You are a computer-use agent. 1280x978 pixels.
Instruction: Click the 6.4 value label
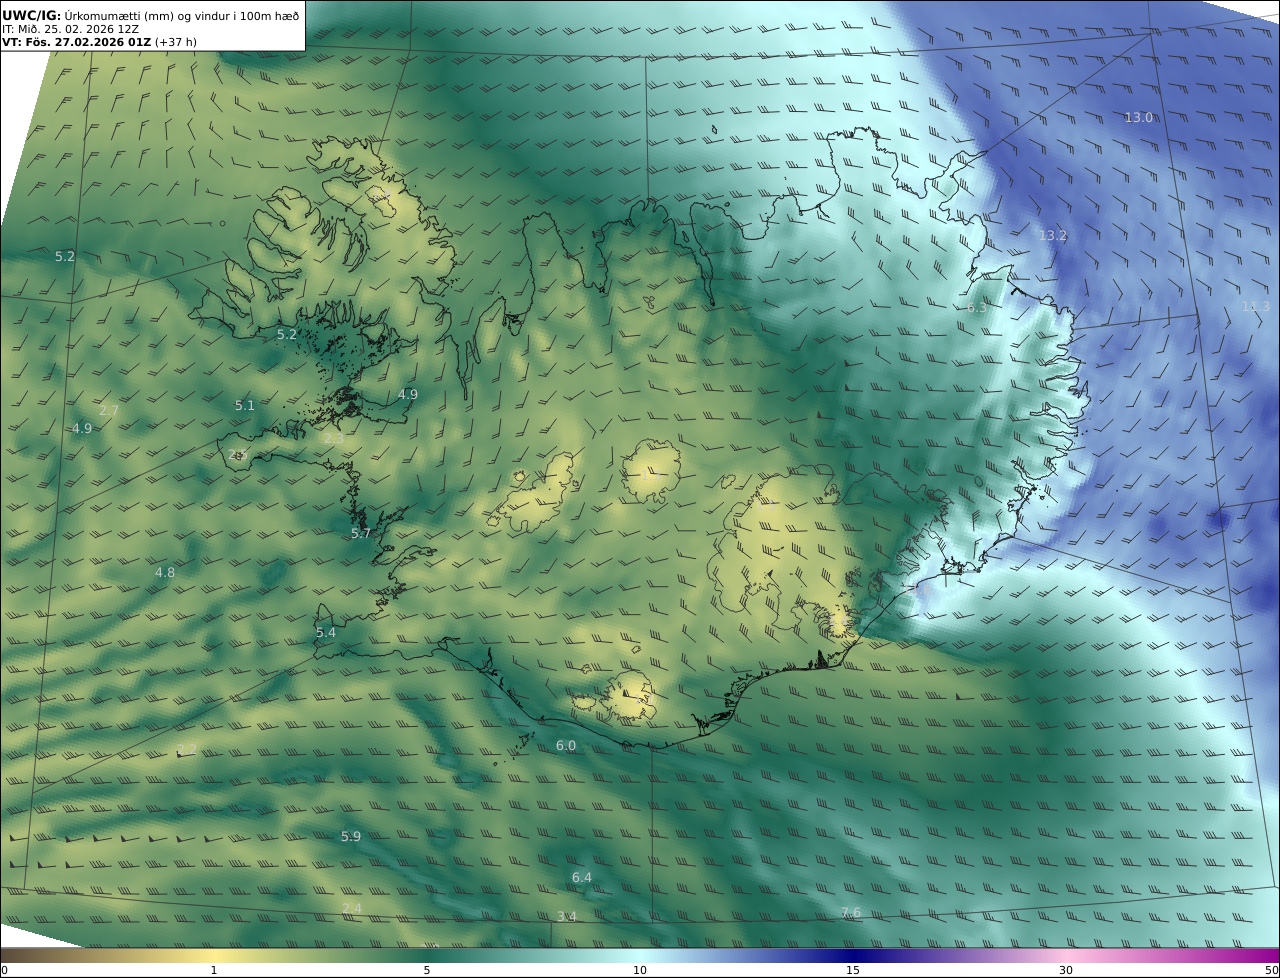[582, 877]
